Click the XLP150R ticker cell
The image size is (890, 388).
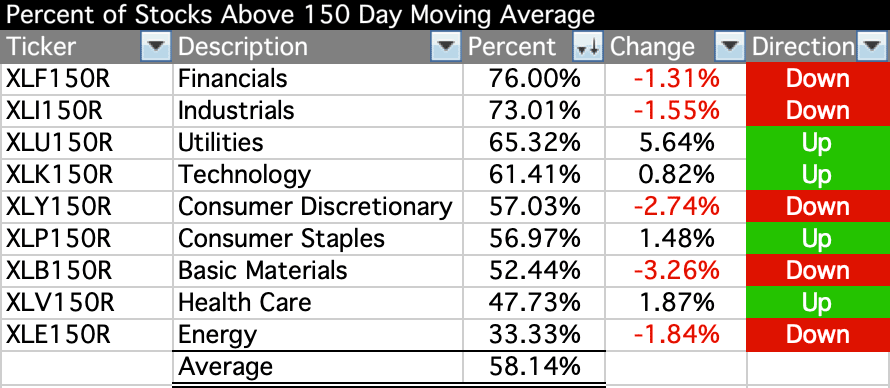click(87, 238)
